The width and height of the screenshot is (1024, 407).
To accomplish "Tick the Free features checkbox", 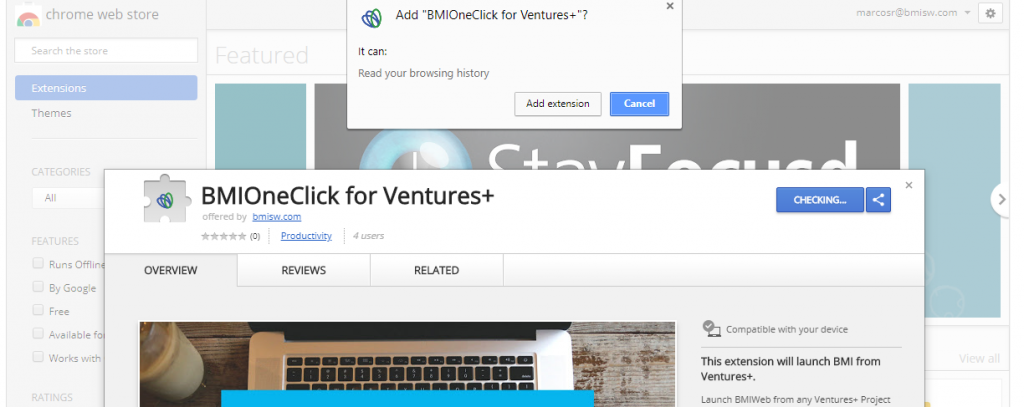I will pos(39,310).
